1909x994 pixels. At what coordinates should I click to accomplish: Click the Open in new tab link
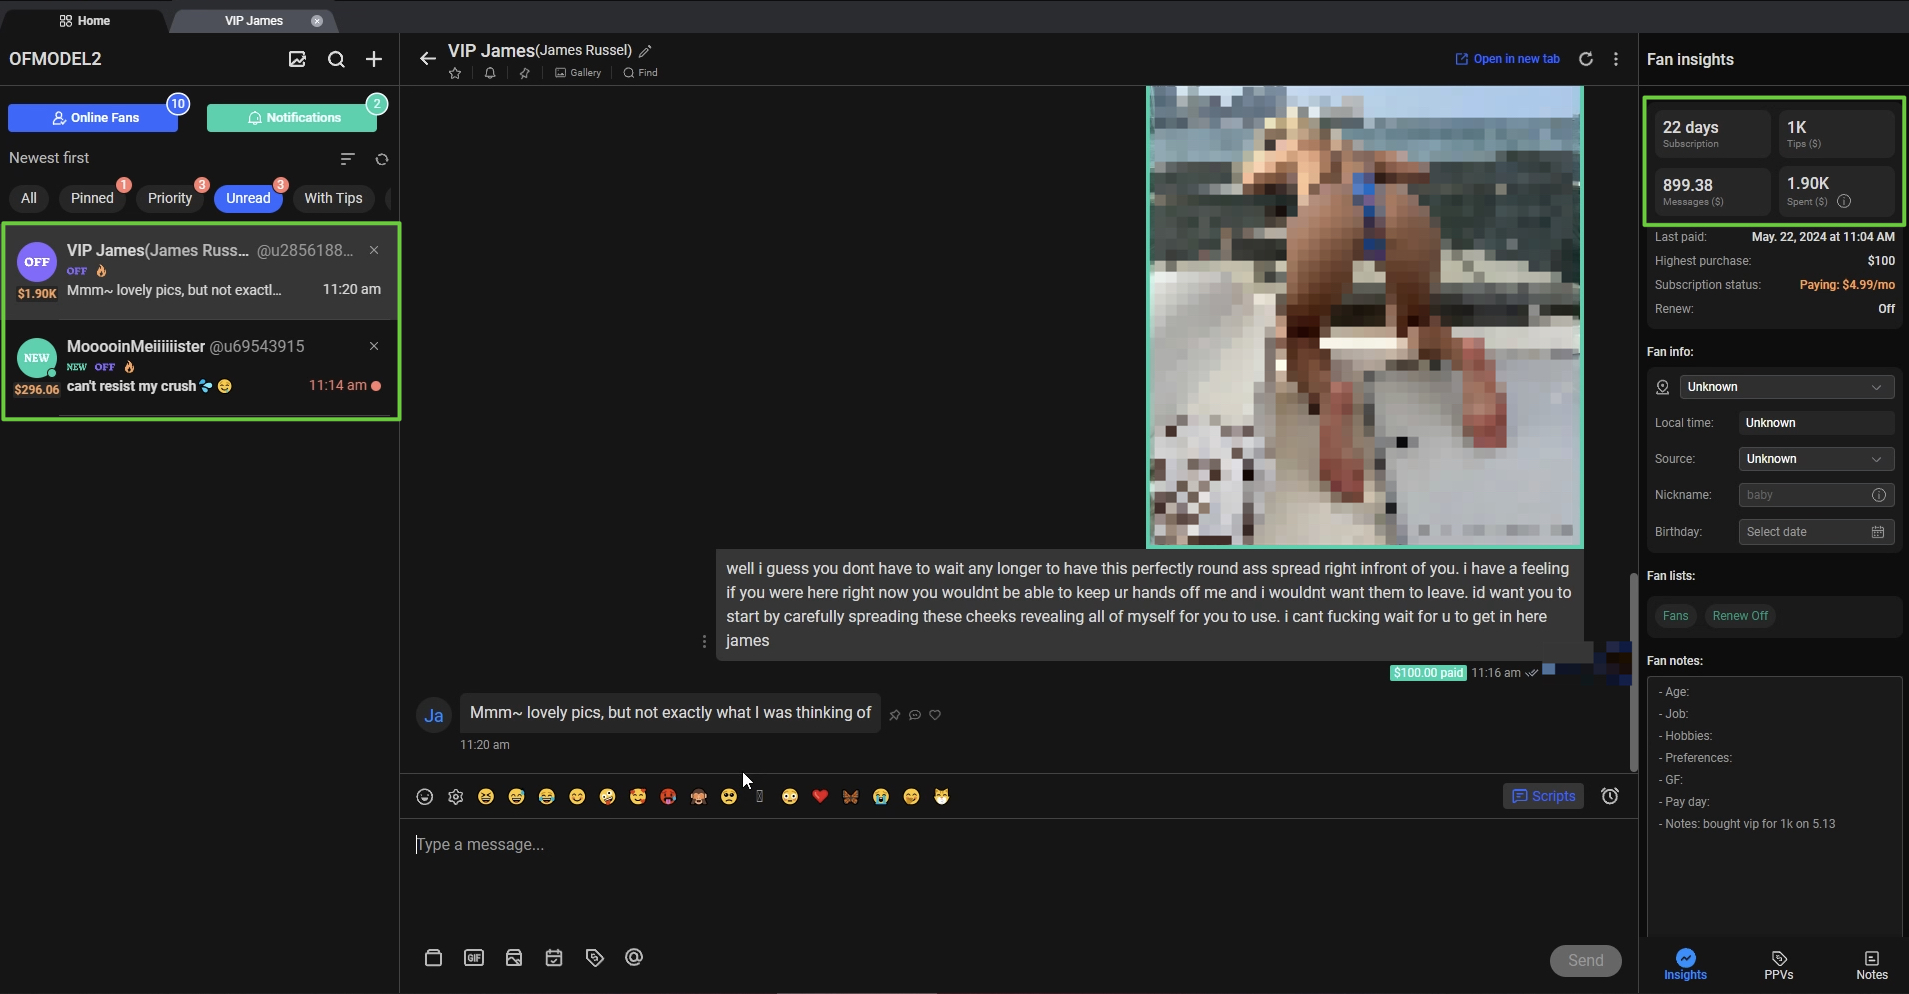[x=1507, y=59]
